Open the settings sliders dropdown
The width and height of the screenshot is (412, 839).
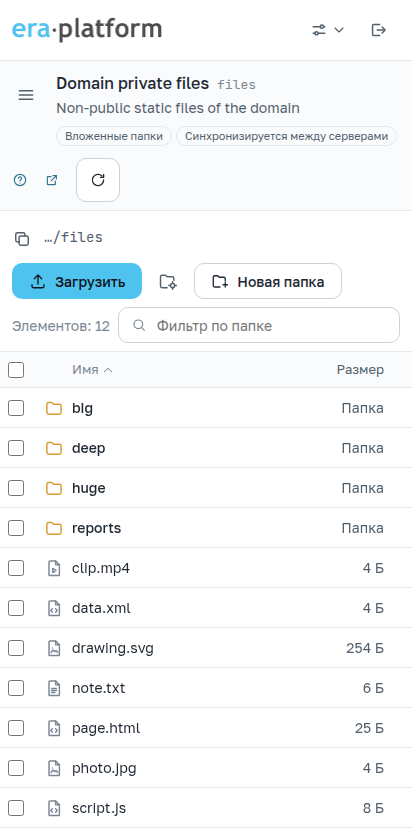(x=327, y=30)
